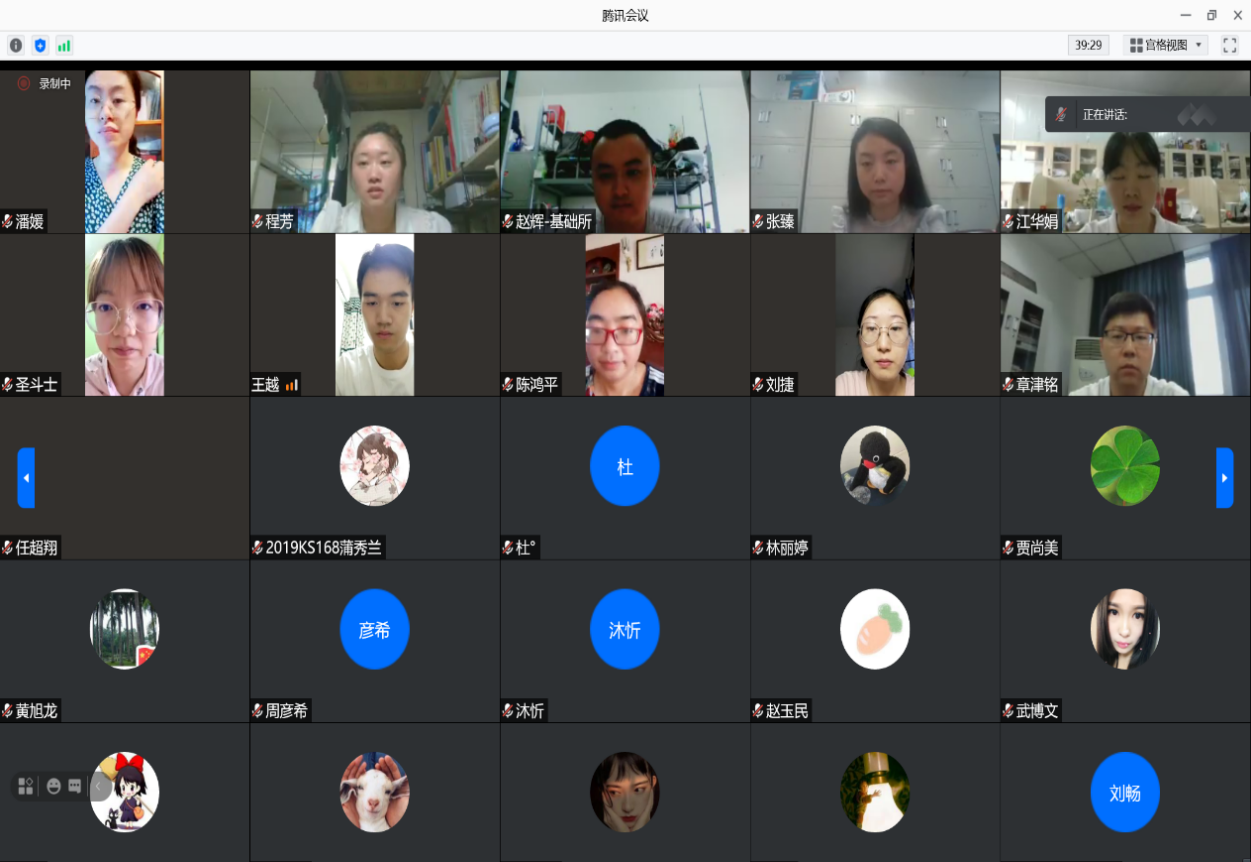Open the 宫格视图 layout dropdown
This screenshot has width=1251, height=862.
[x=1166, y=45]
